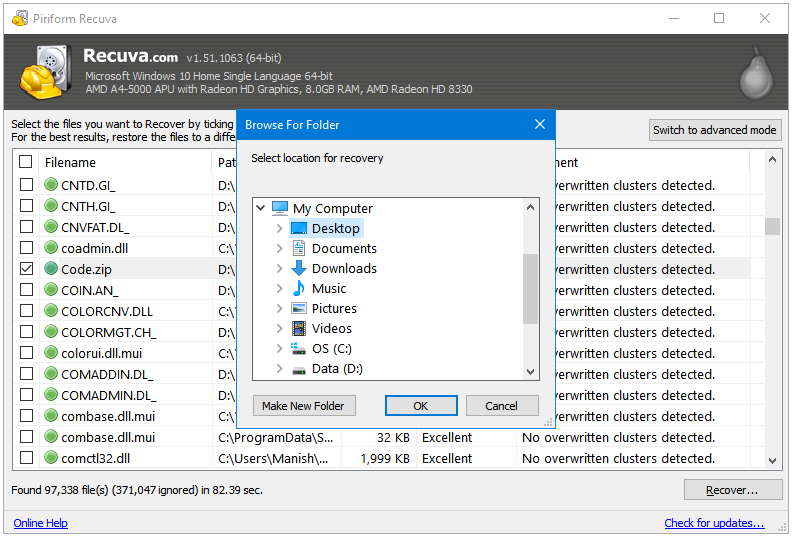Open the Online Help link
Viewport: 792px width, 538px height.
click(x=40, y=523)
